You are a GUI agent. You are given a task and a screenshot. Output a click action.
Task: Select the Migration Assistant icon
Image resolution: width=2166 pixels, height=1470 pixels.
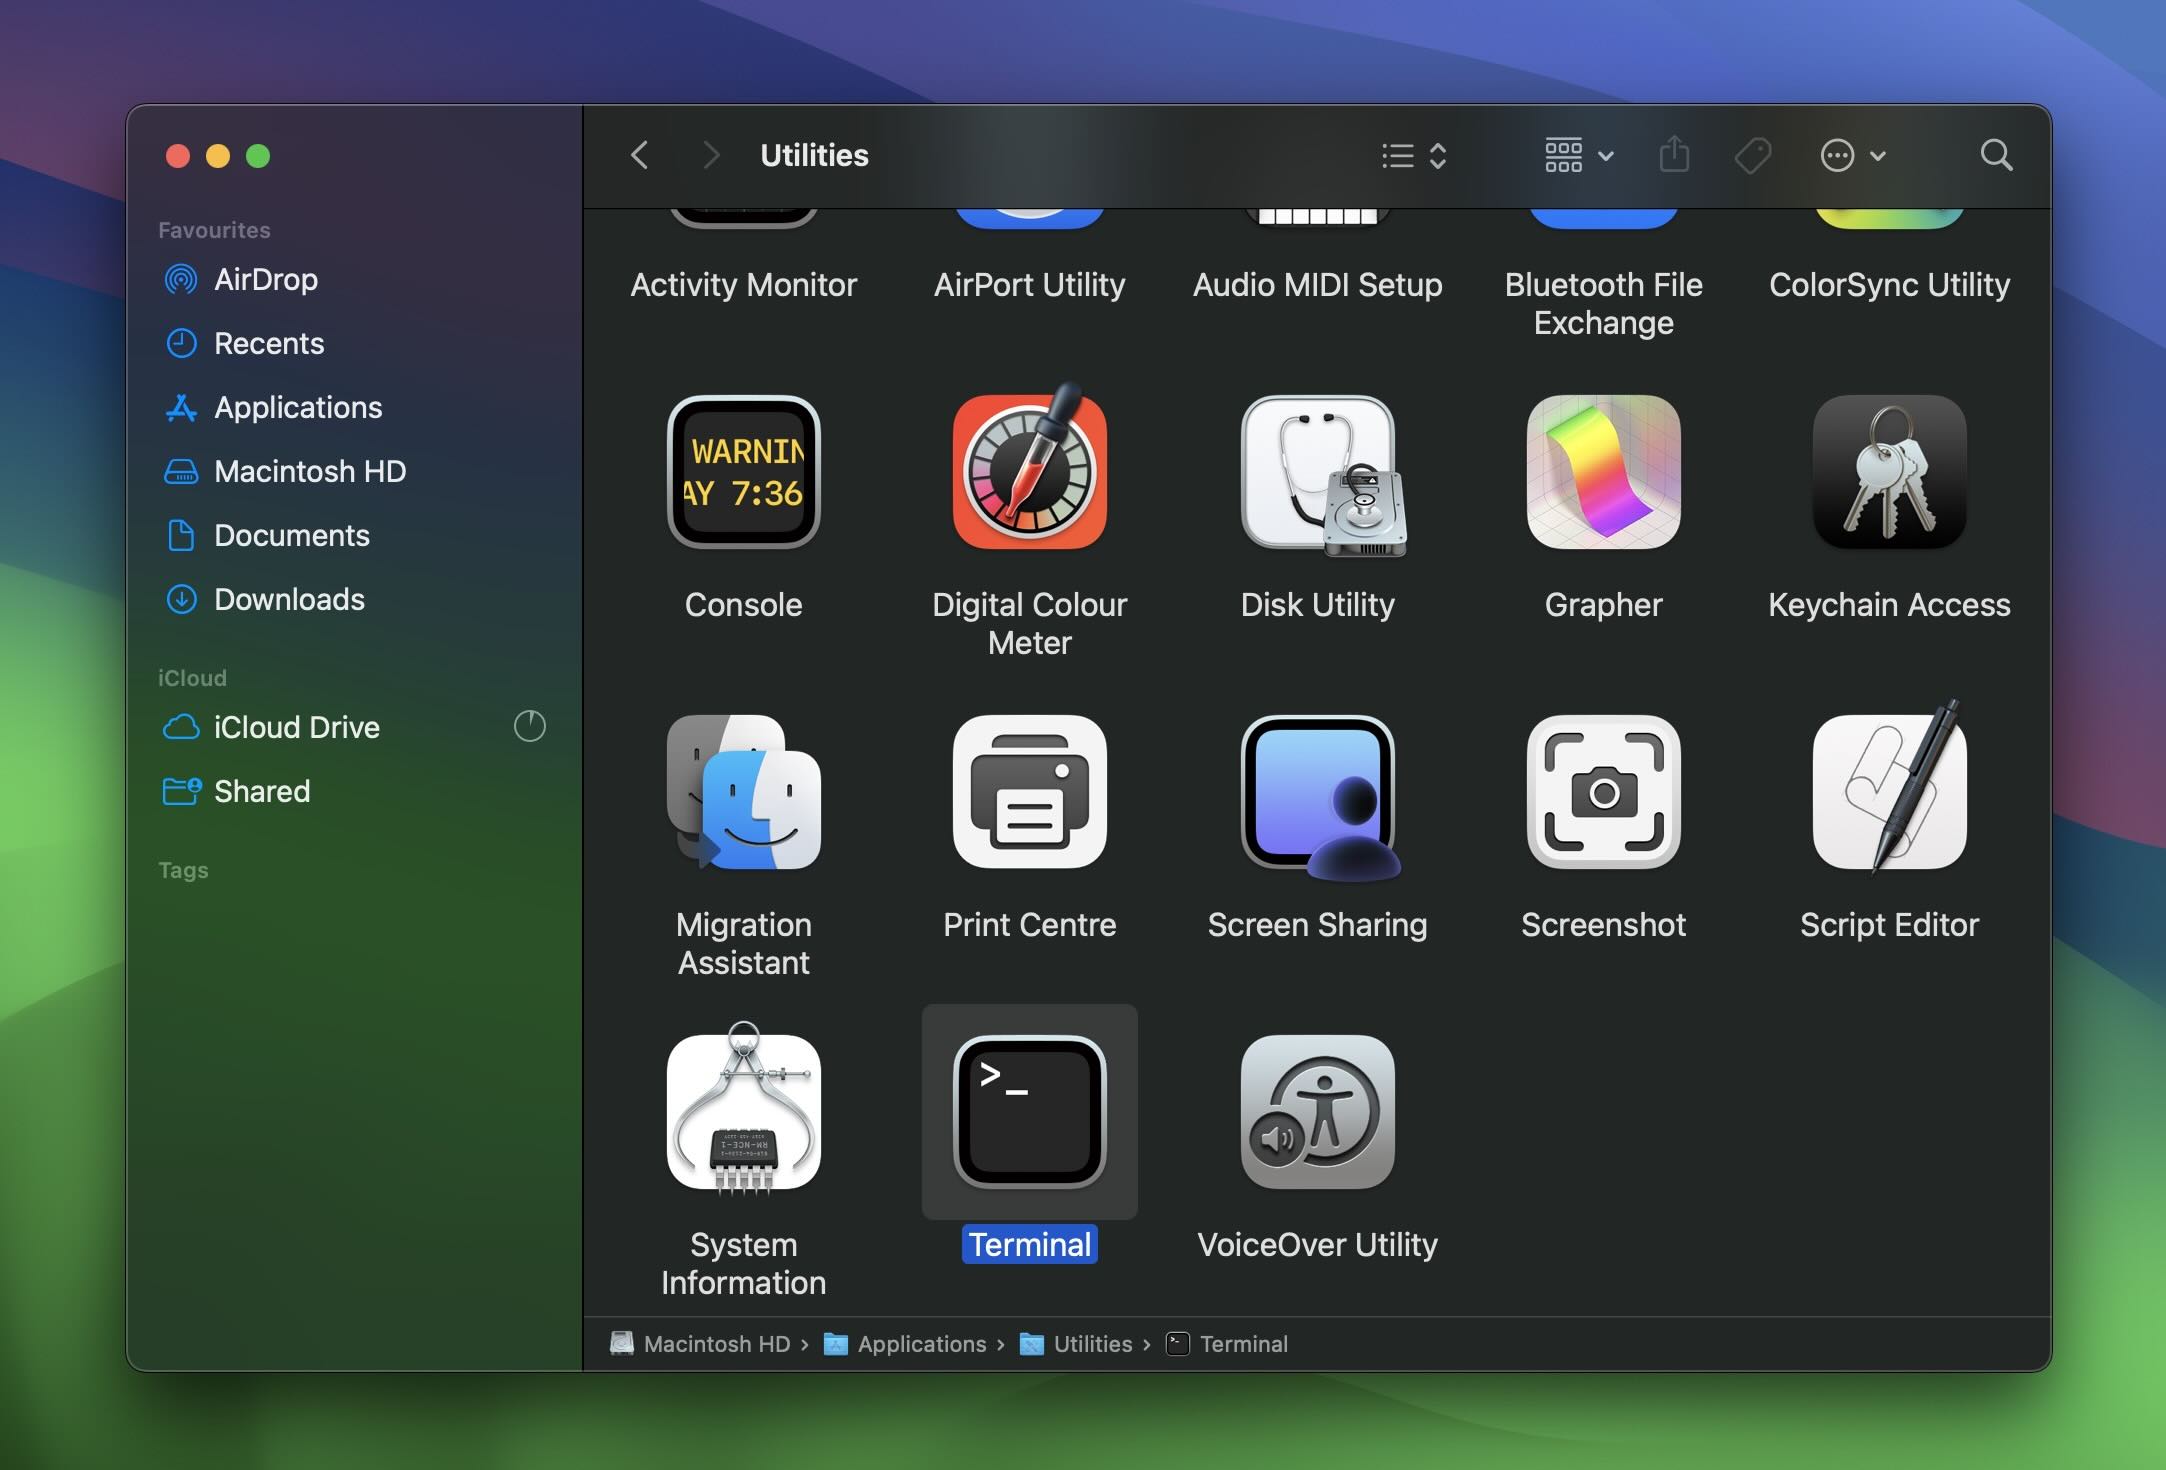click(x=743, y=792)
